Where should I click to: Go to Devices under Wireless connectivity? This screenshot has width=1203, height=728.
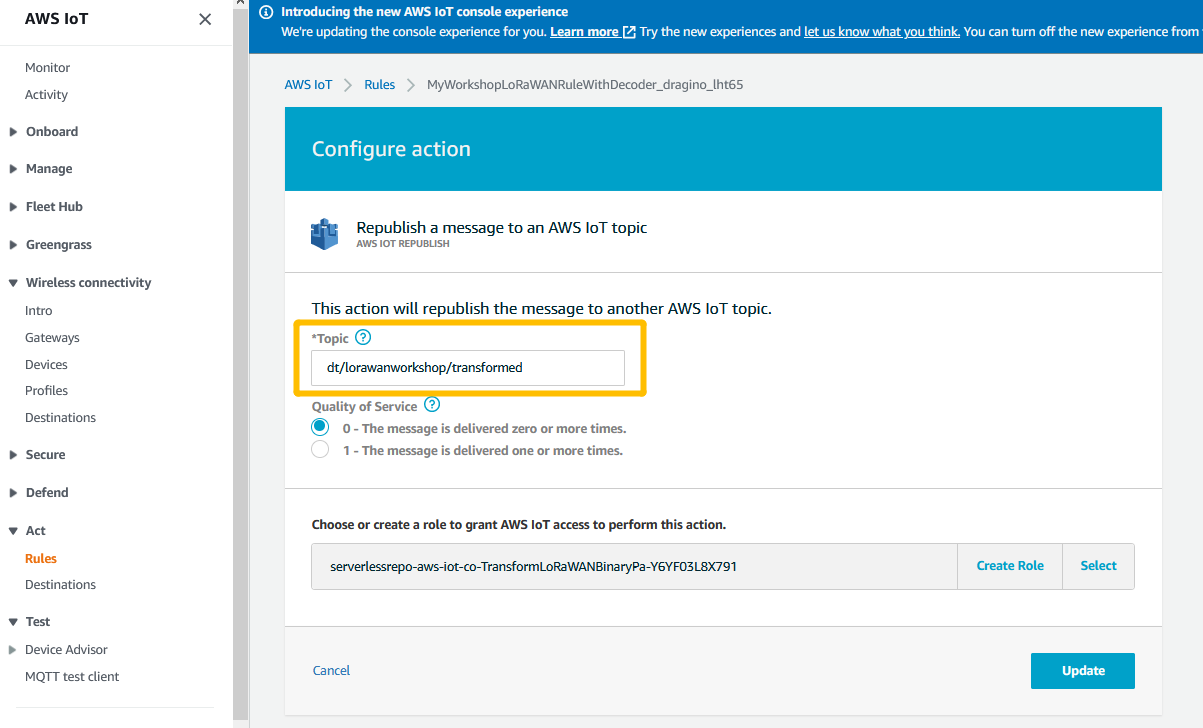point(46,365)
